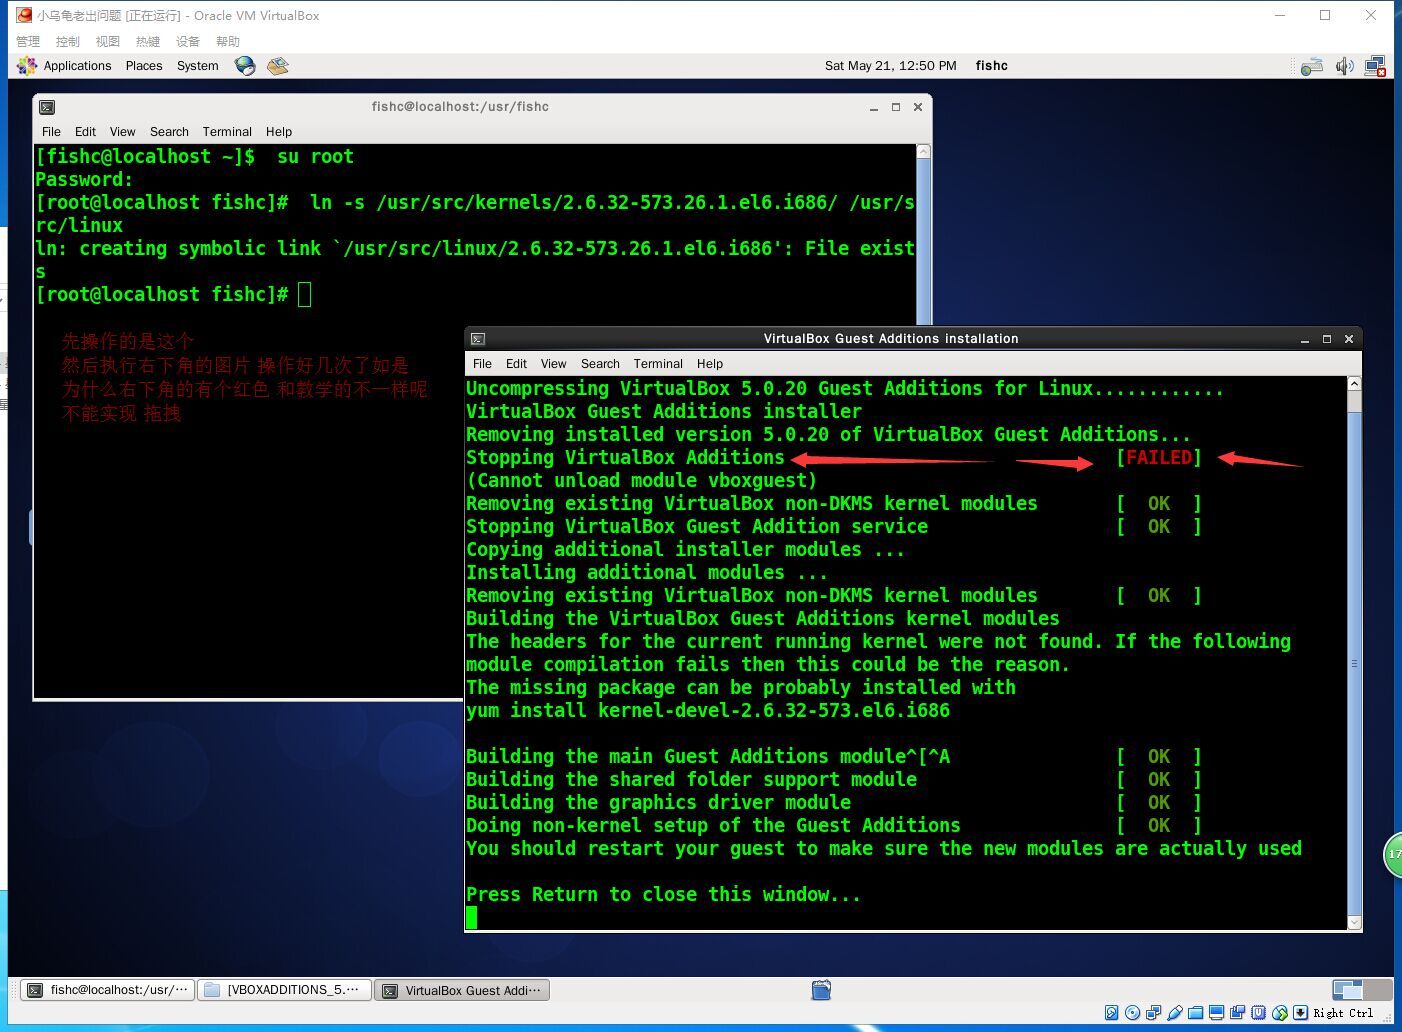
Task: Open VirtualBox 热键 menu
Action: point(148,41)
